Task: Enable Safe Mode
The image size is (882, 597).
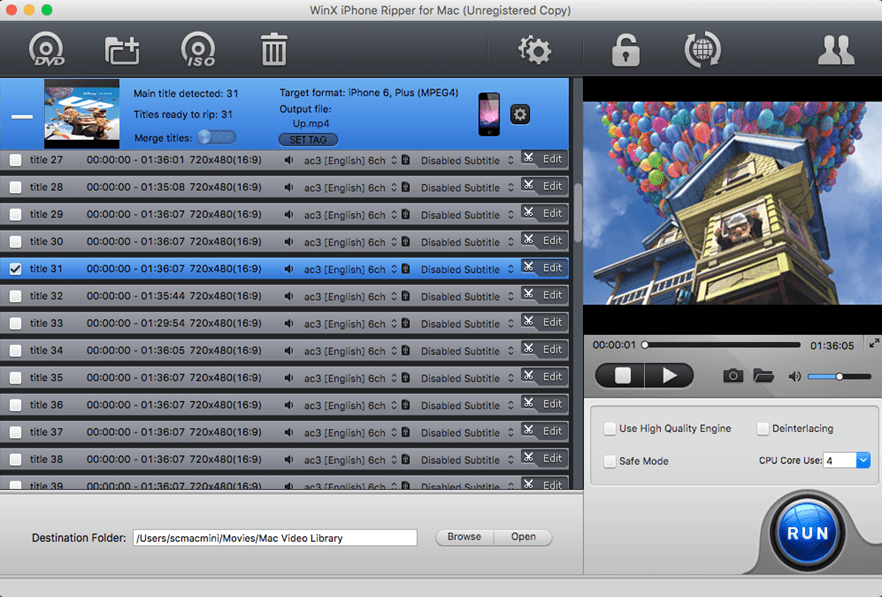Action: pos(610,461)
